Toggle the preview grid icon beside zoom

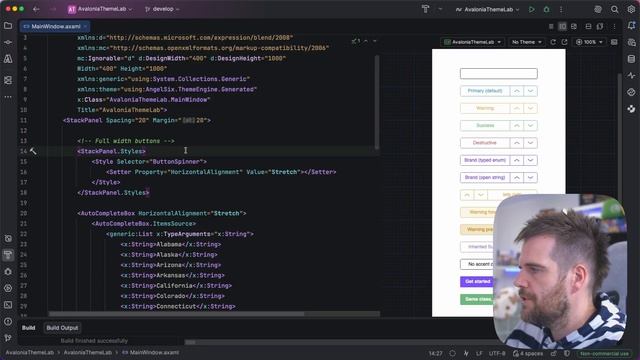614,42
